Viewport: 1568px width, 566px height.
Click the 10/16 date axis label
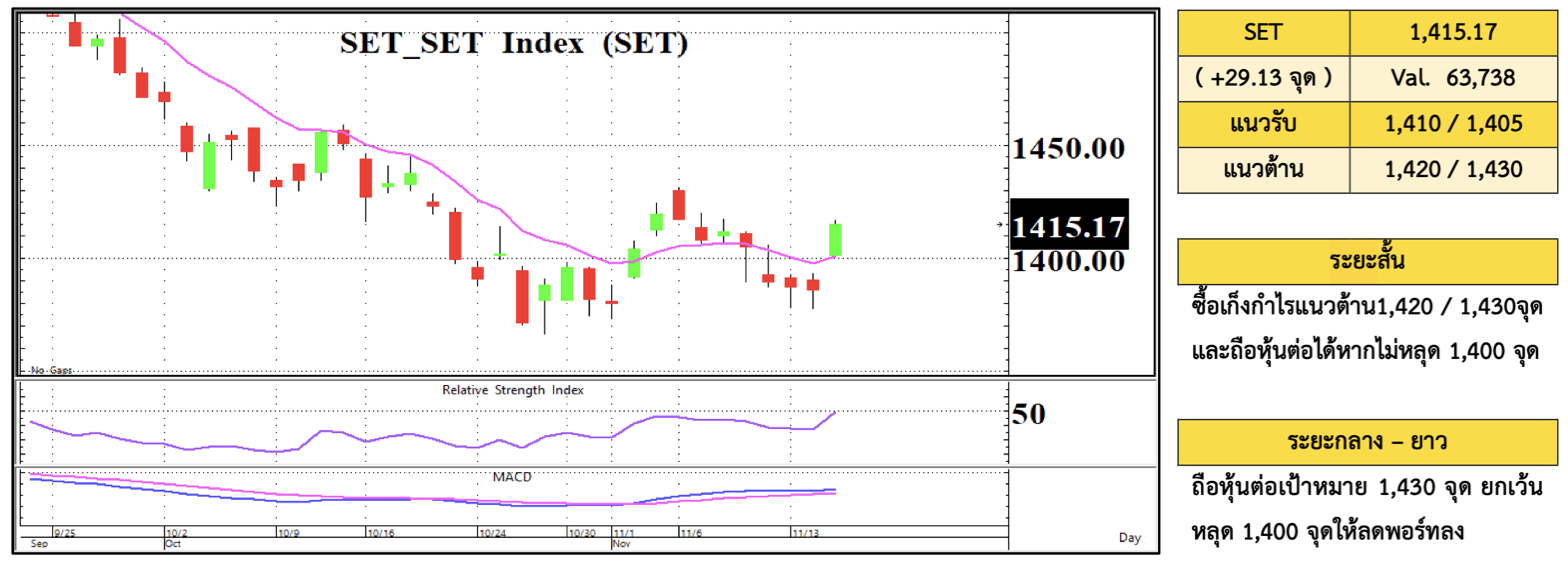381,534
